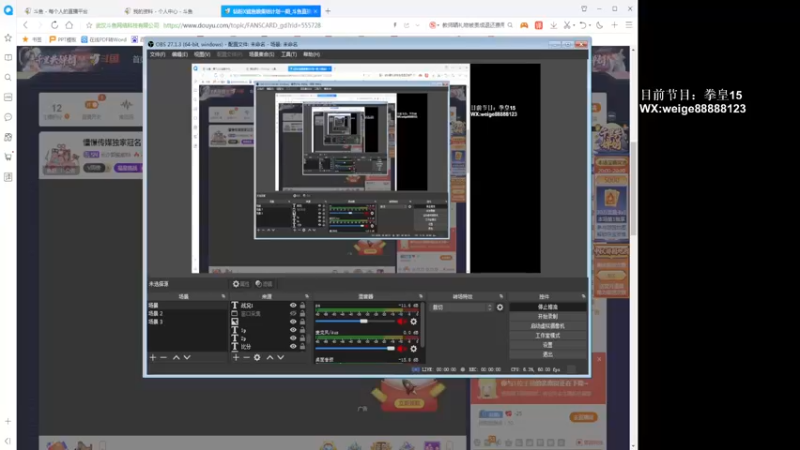The height and width of the screenshot is (450, 800).
Task: Move scene up in OBS scenes list
Action: tap(176, 358)
